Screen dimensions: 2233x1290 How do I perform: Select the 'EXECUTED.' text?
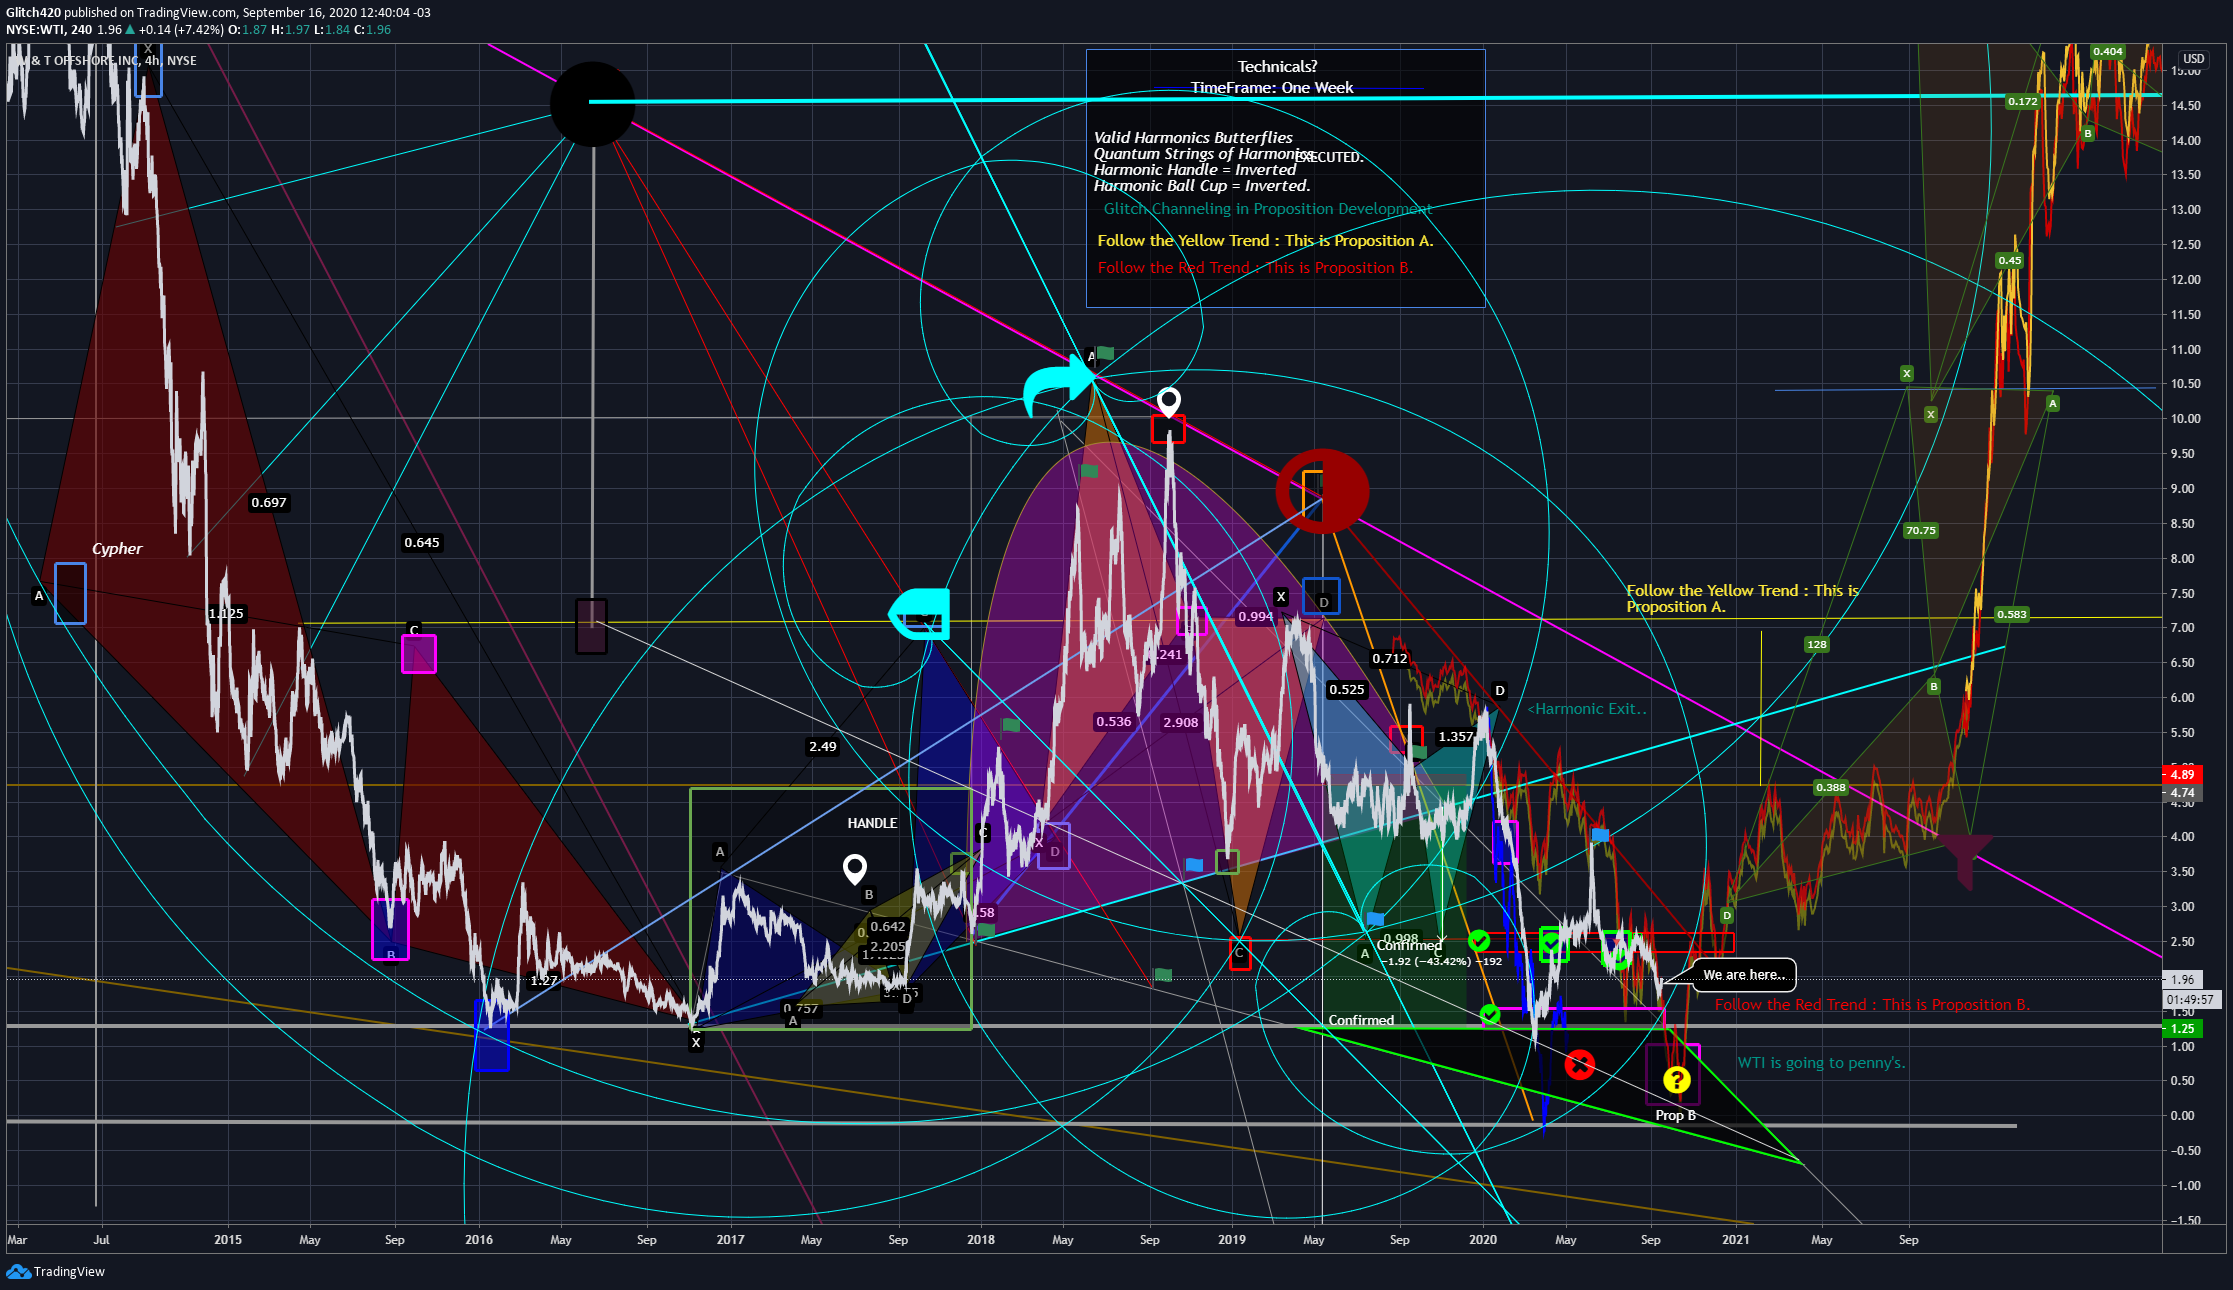coord(1330,157)
